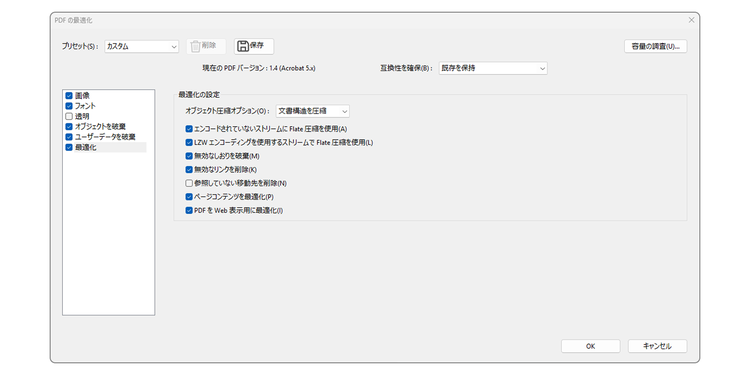Click the 現在の PDF バージョン text

coord(259,68)
